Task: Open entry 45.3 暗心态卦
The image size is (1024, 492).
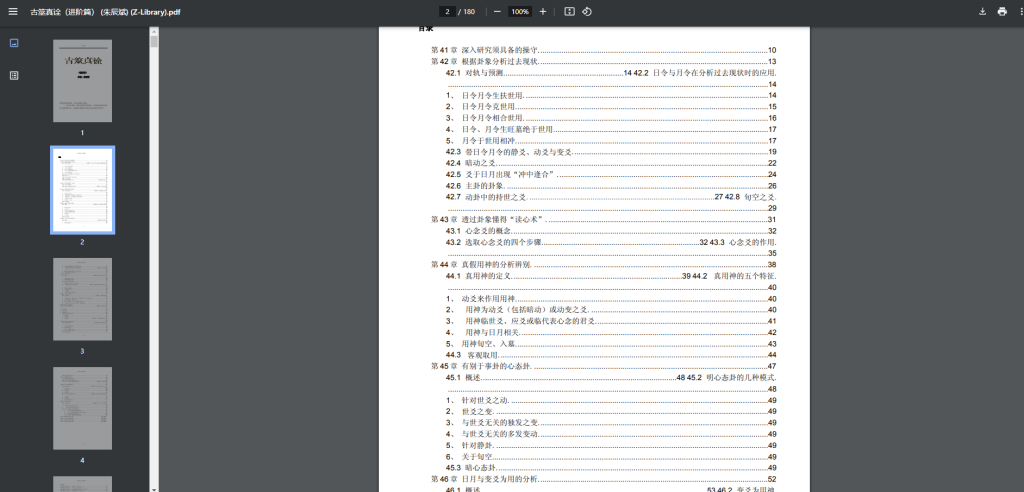Action: pyautogui.click(x=611, y=468)
